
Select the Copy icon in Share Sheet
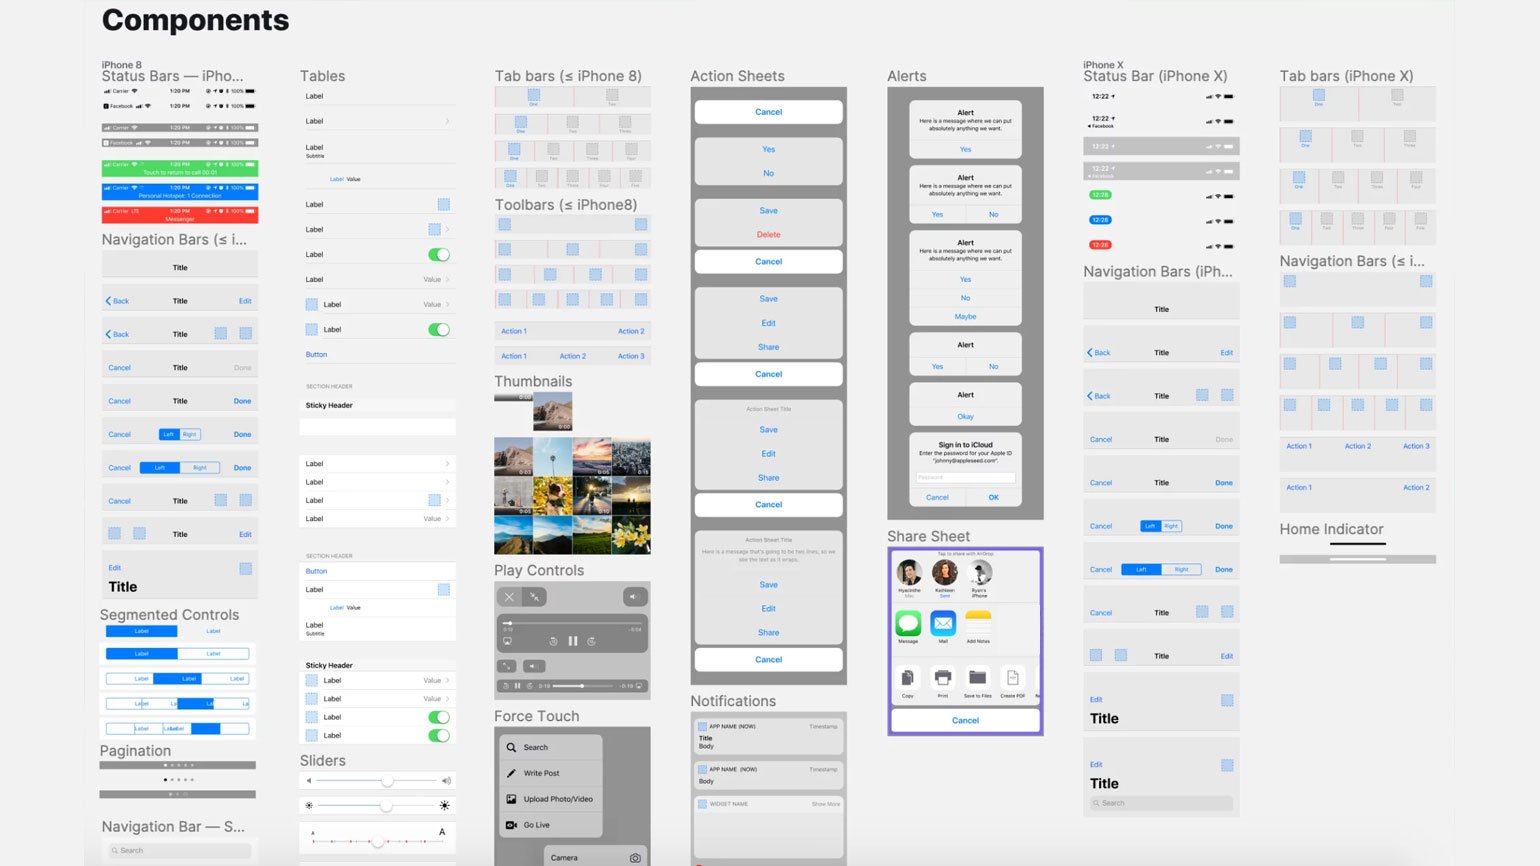click(x=907, y=678)
